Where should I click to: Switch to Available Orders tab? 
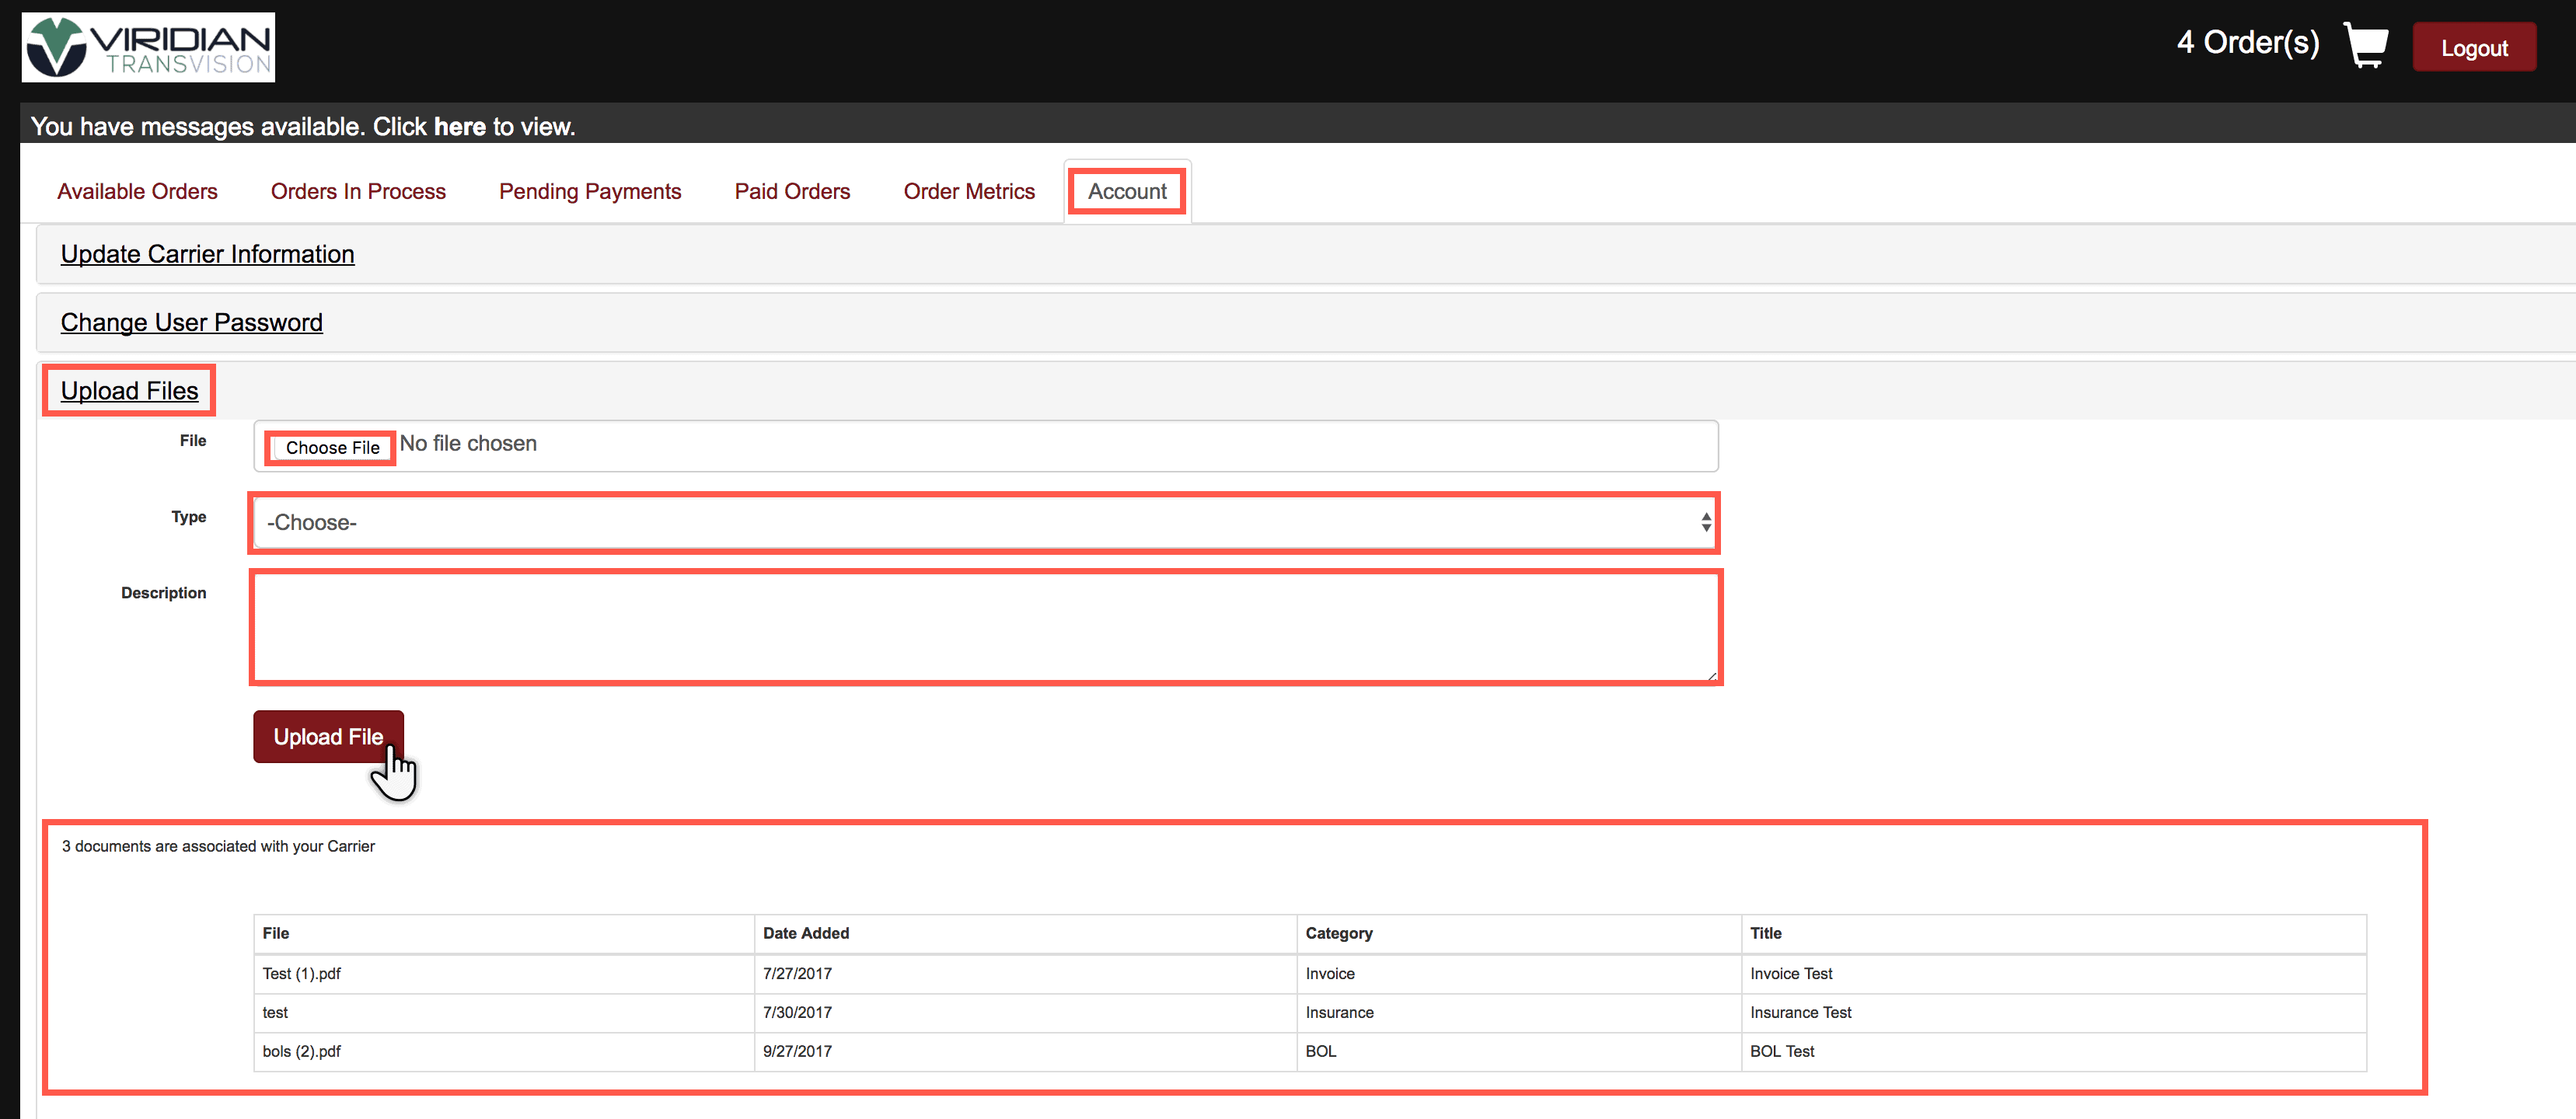pos(137,191)
